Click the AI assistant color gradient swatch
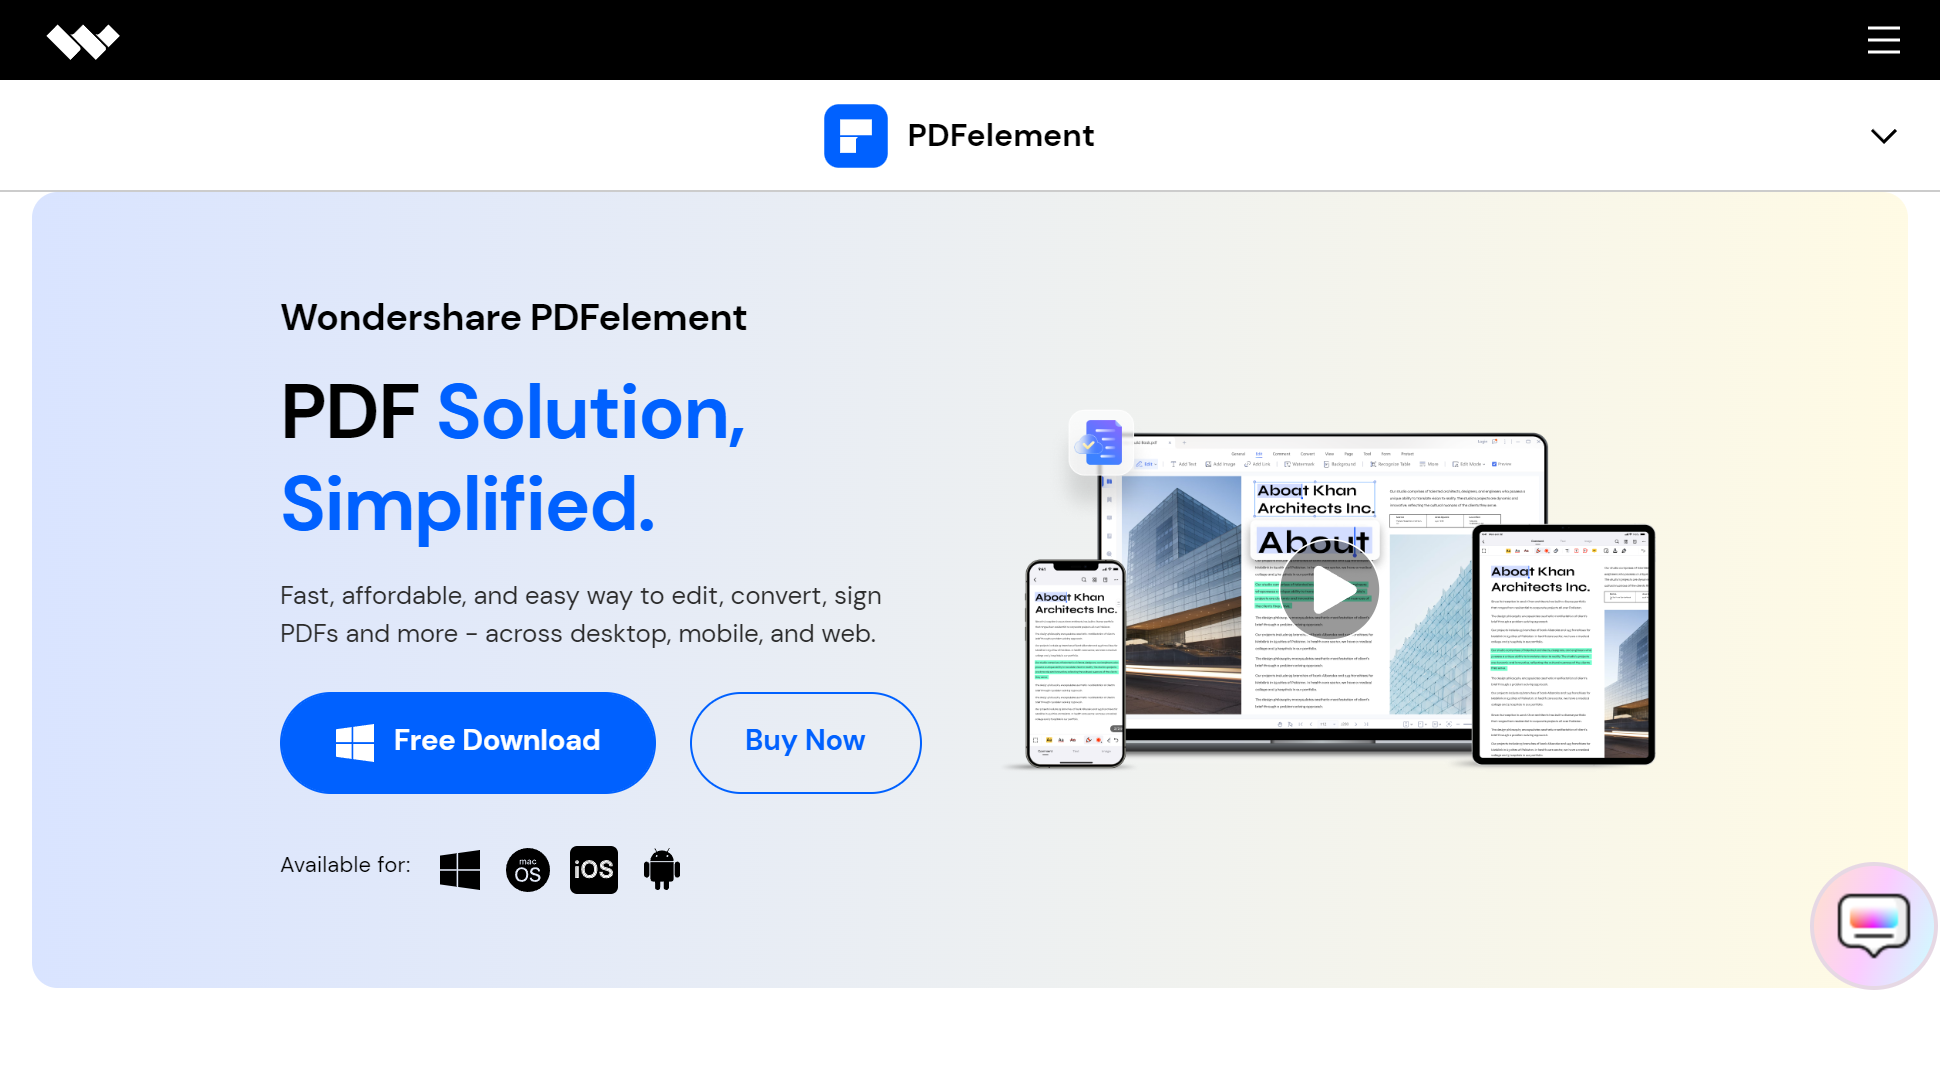This screenshot has height=1090, width=1940. [1873, 925]
